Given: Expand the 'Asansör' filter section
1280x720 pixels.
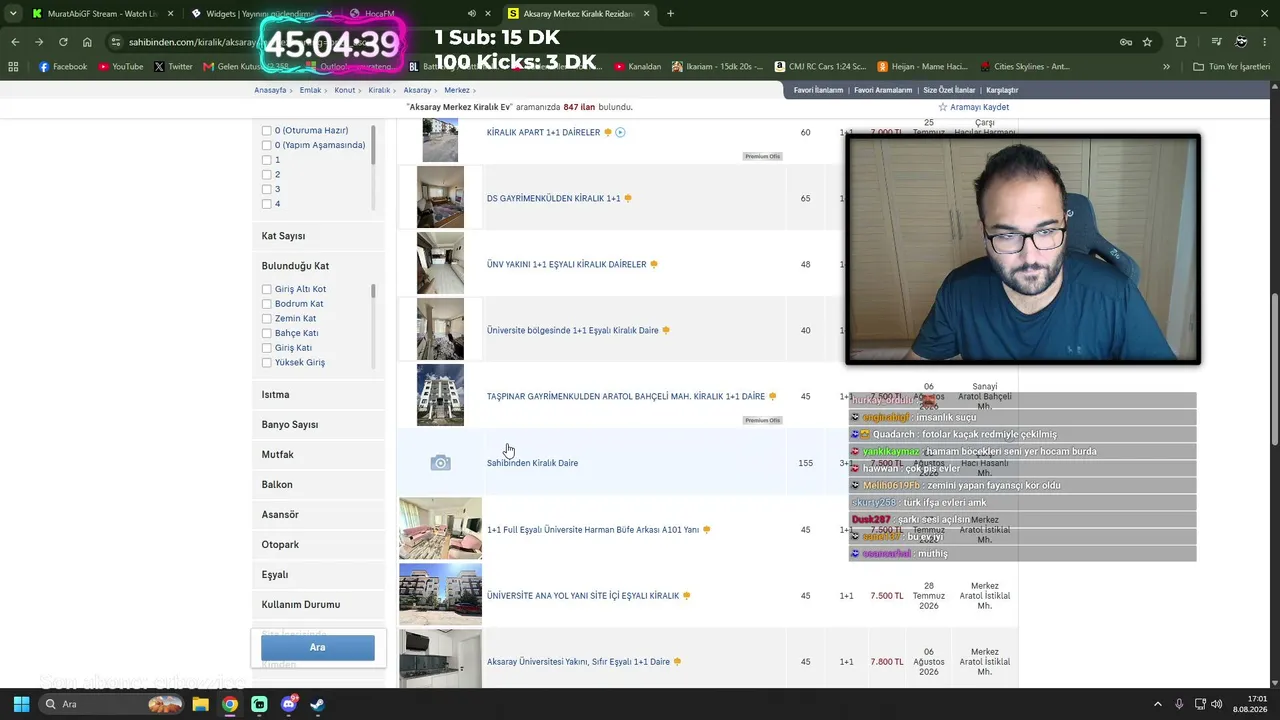Looking at the screenshot, I should pos(318,515).
